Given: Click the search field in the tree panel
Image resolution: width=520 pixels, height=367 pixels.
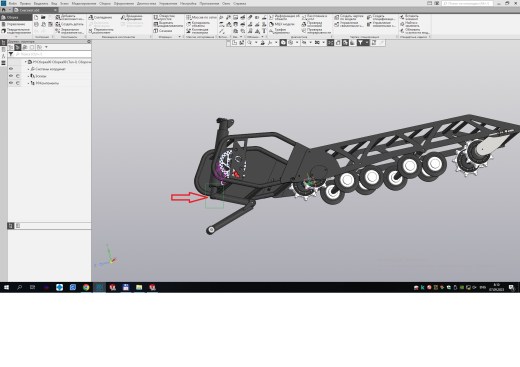Looking at the screenshot, I should pos(53,54).
